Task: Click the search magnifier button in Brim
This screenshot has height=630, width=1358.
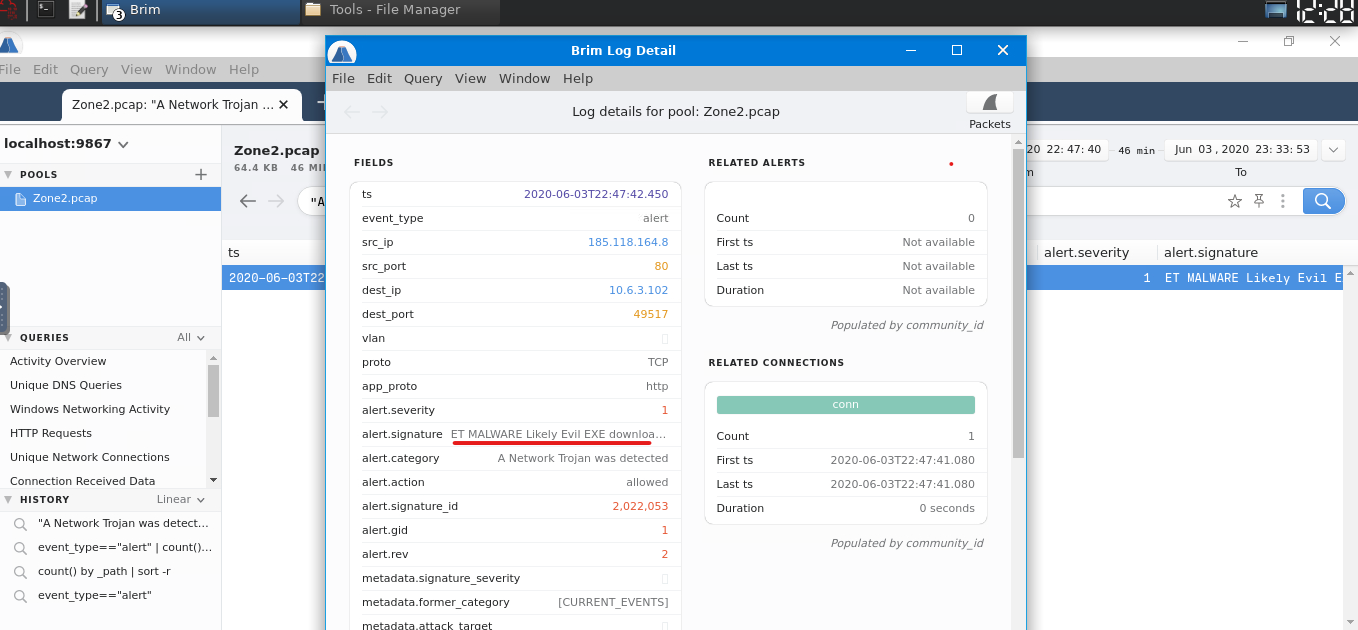Action: pos(1322,201)
